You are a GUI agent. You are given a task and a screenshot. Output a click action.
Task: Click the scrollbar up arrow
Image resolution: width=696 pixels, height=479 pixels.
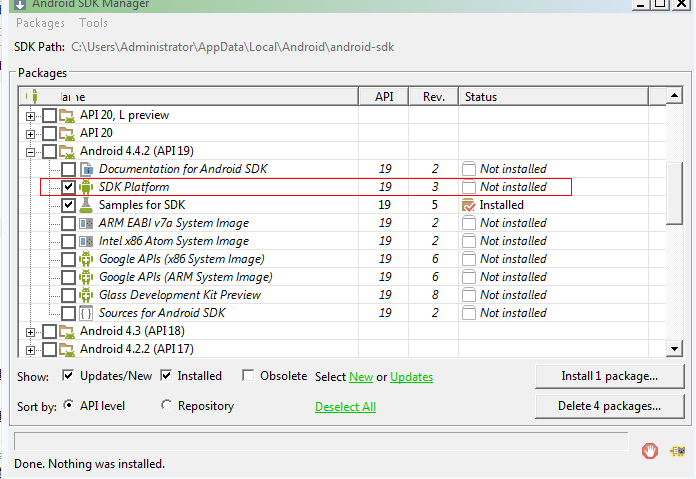[674, 95]
